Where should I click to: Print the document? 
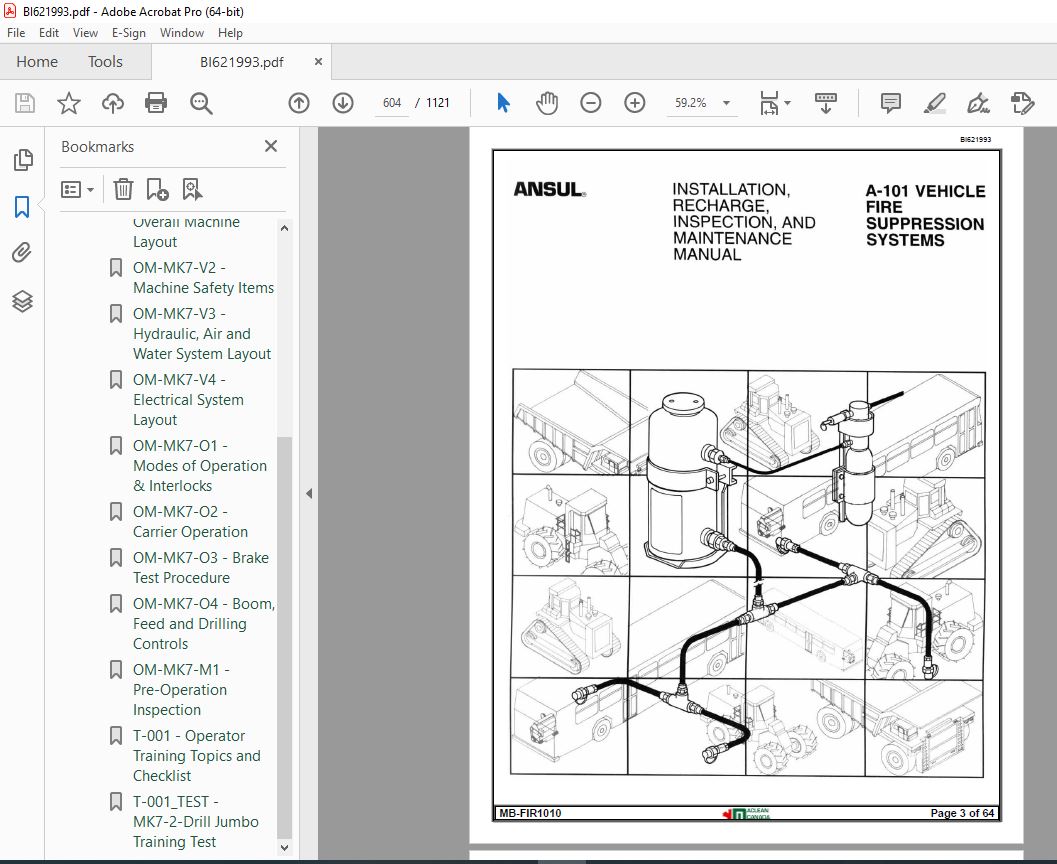click(x=156, y=103)
